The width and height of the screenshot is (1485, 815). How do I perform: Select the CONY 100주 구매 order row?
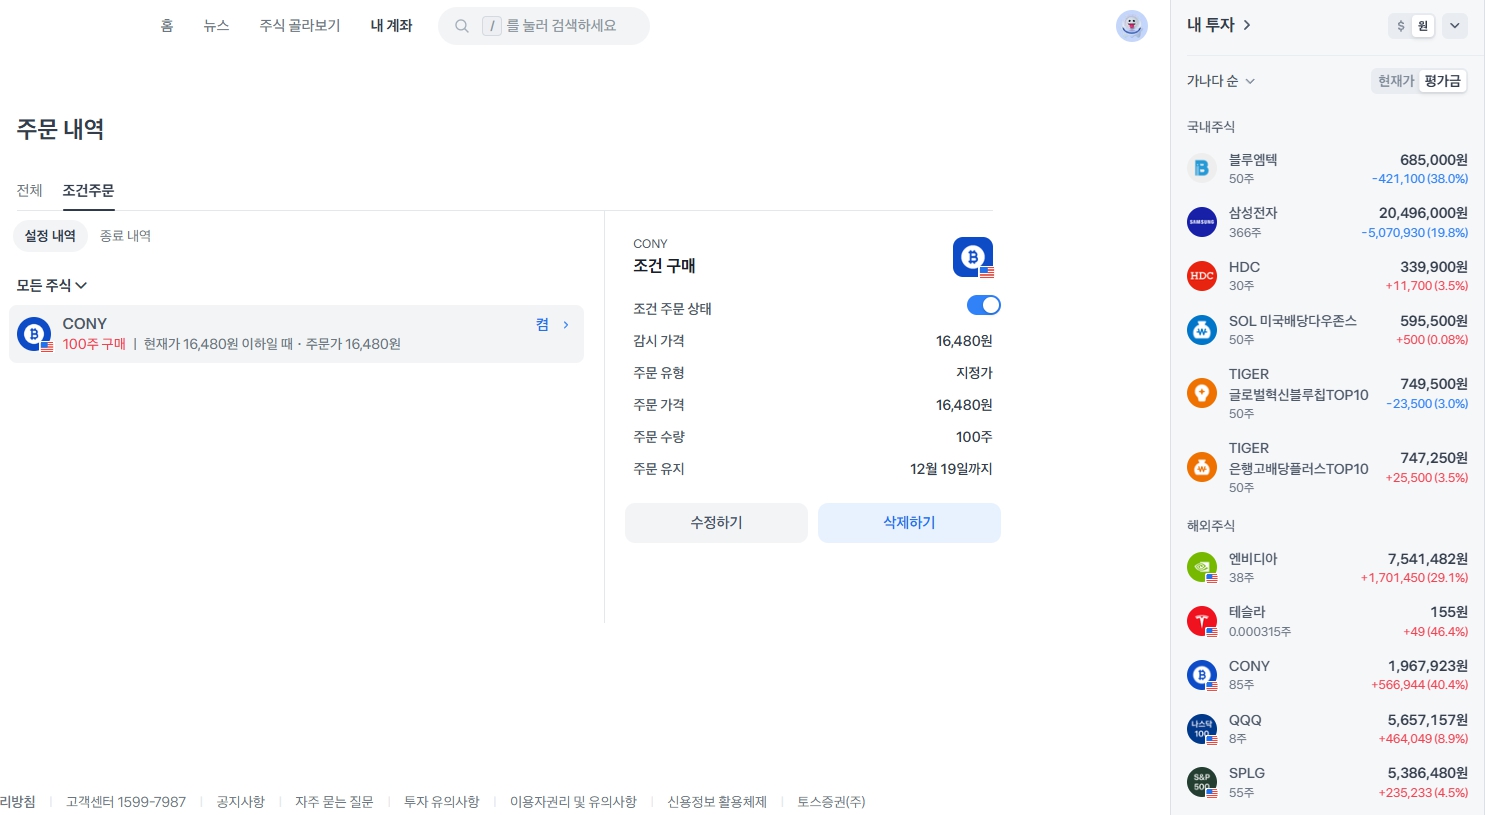tap(296, 334)
